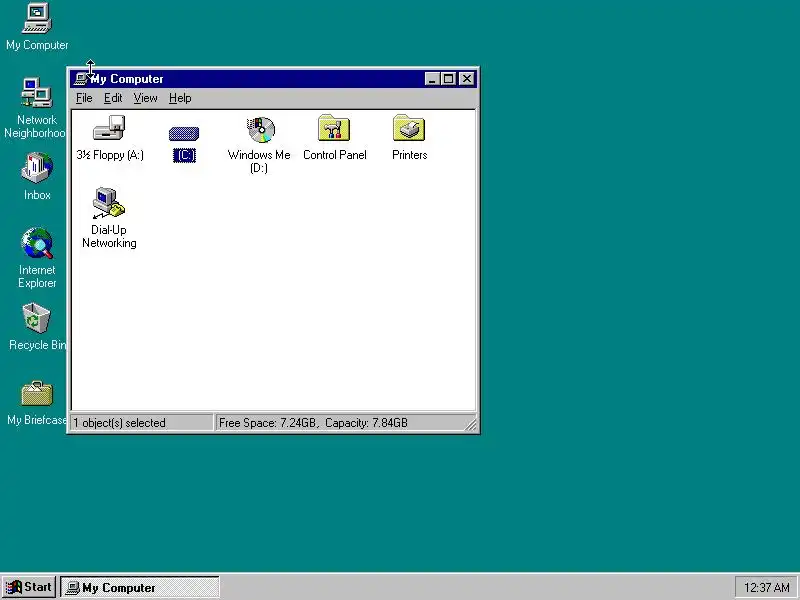Click the "1 object(s) selected" status text
The width and height of the screenshot is (800, 600).
(119, 423)
